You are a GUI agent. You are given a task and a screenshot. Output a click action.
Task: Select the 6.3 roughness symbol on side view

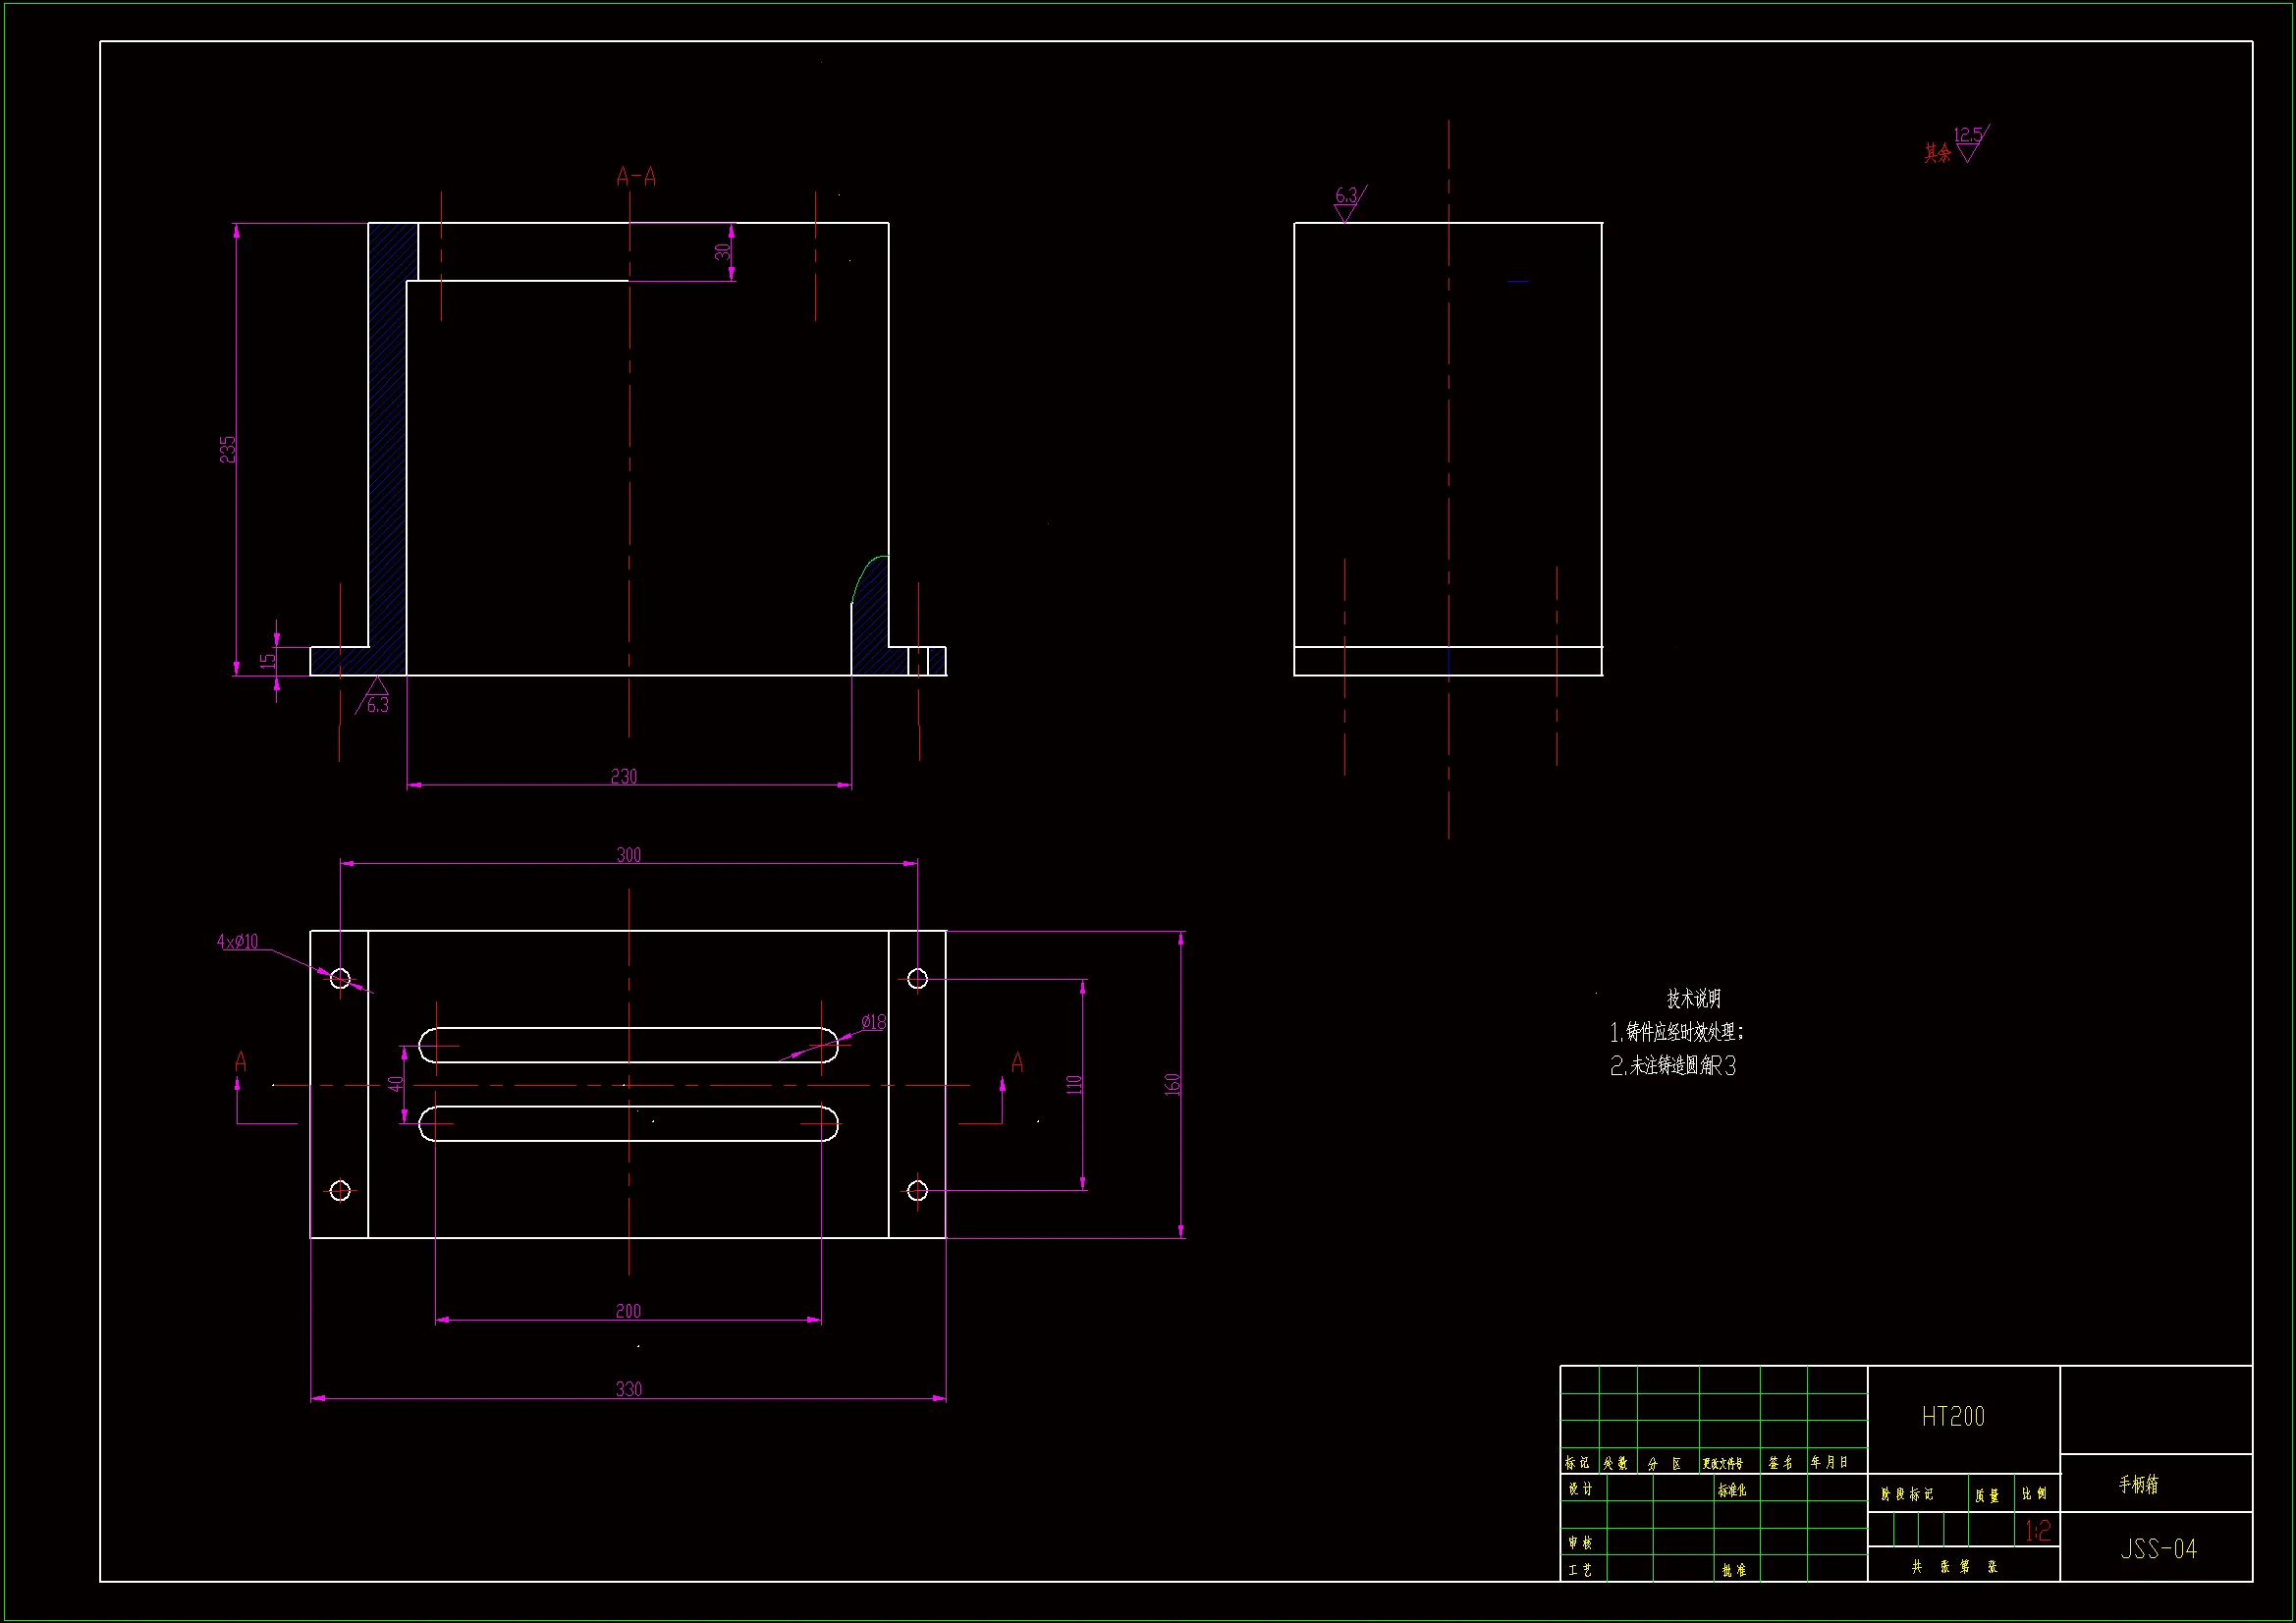[x=1347, y=203]
